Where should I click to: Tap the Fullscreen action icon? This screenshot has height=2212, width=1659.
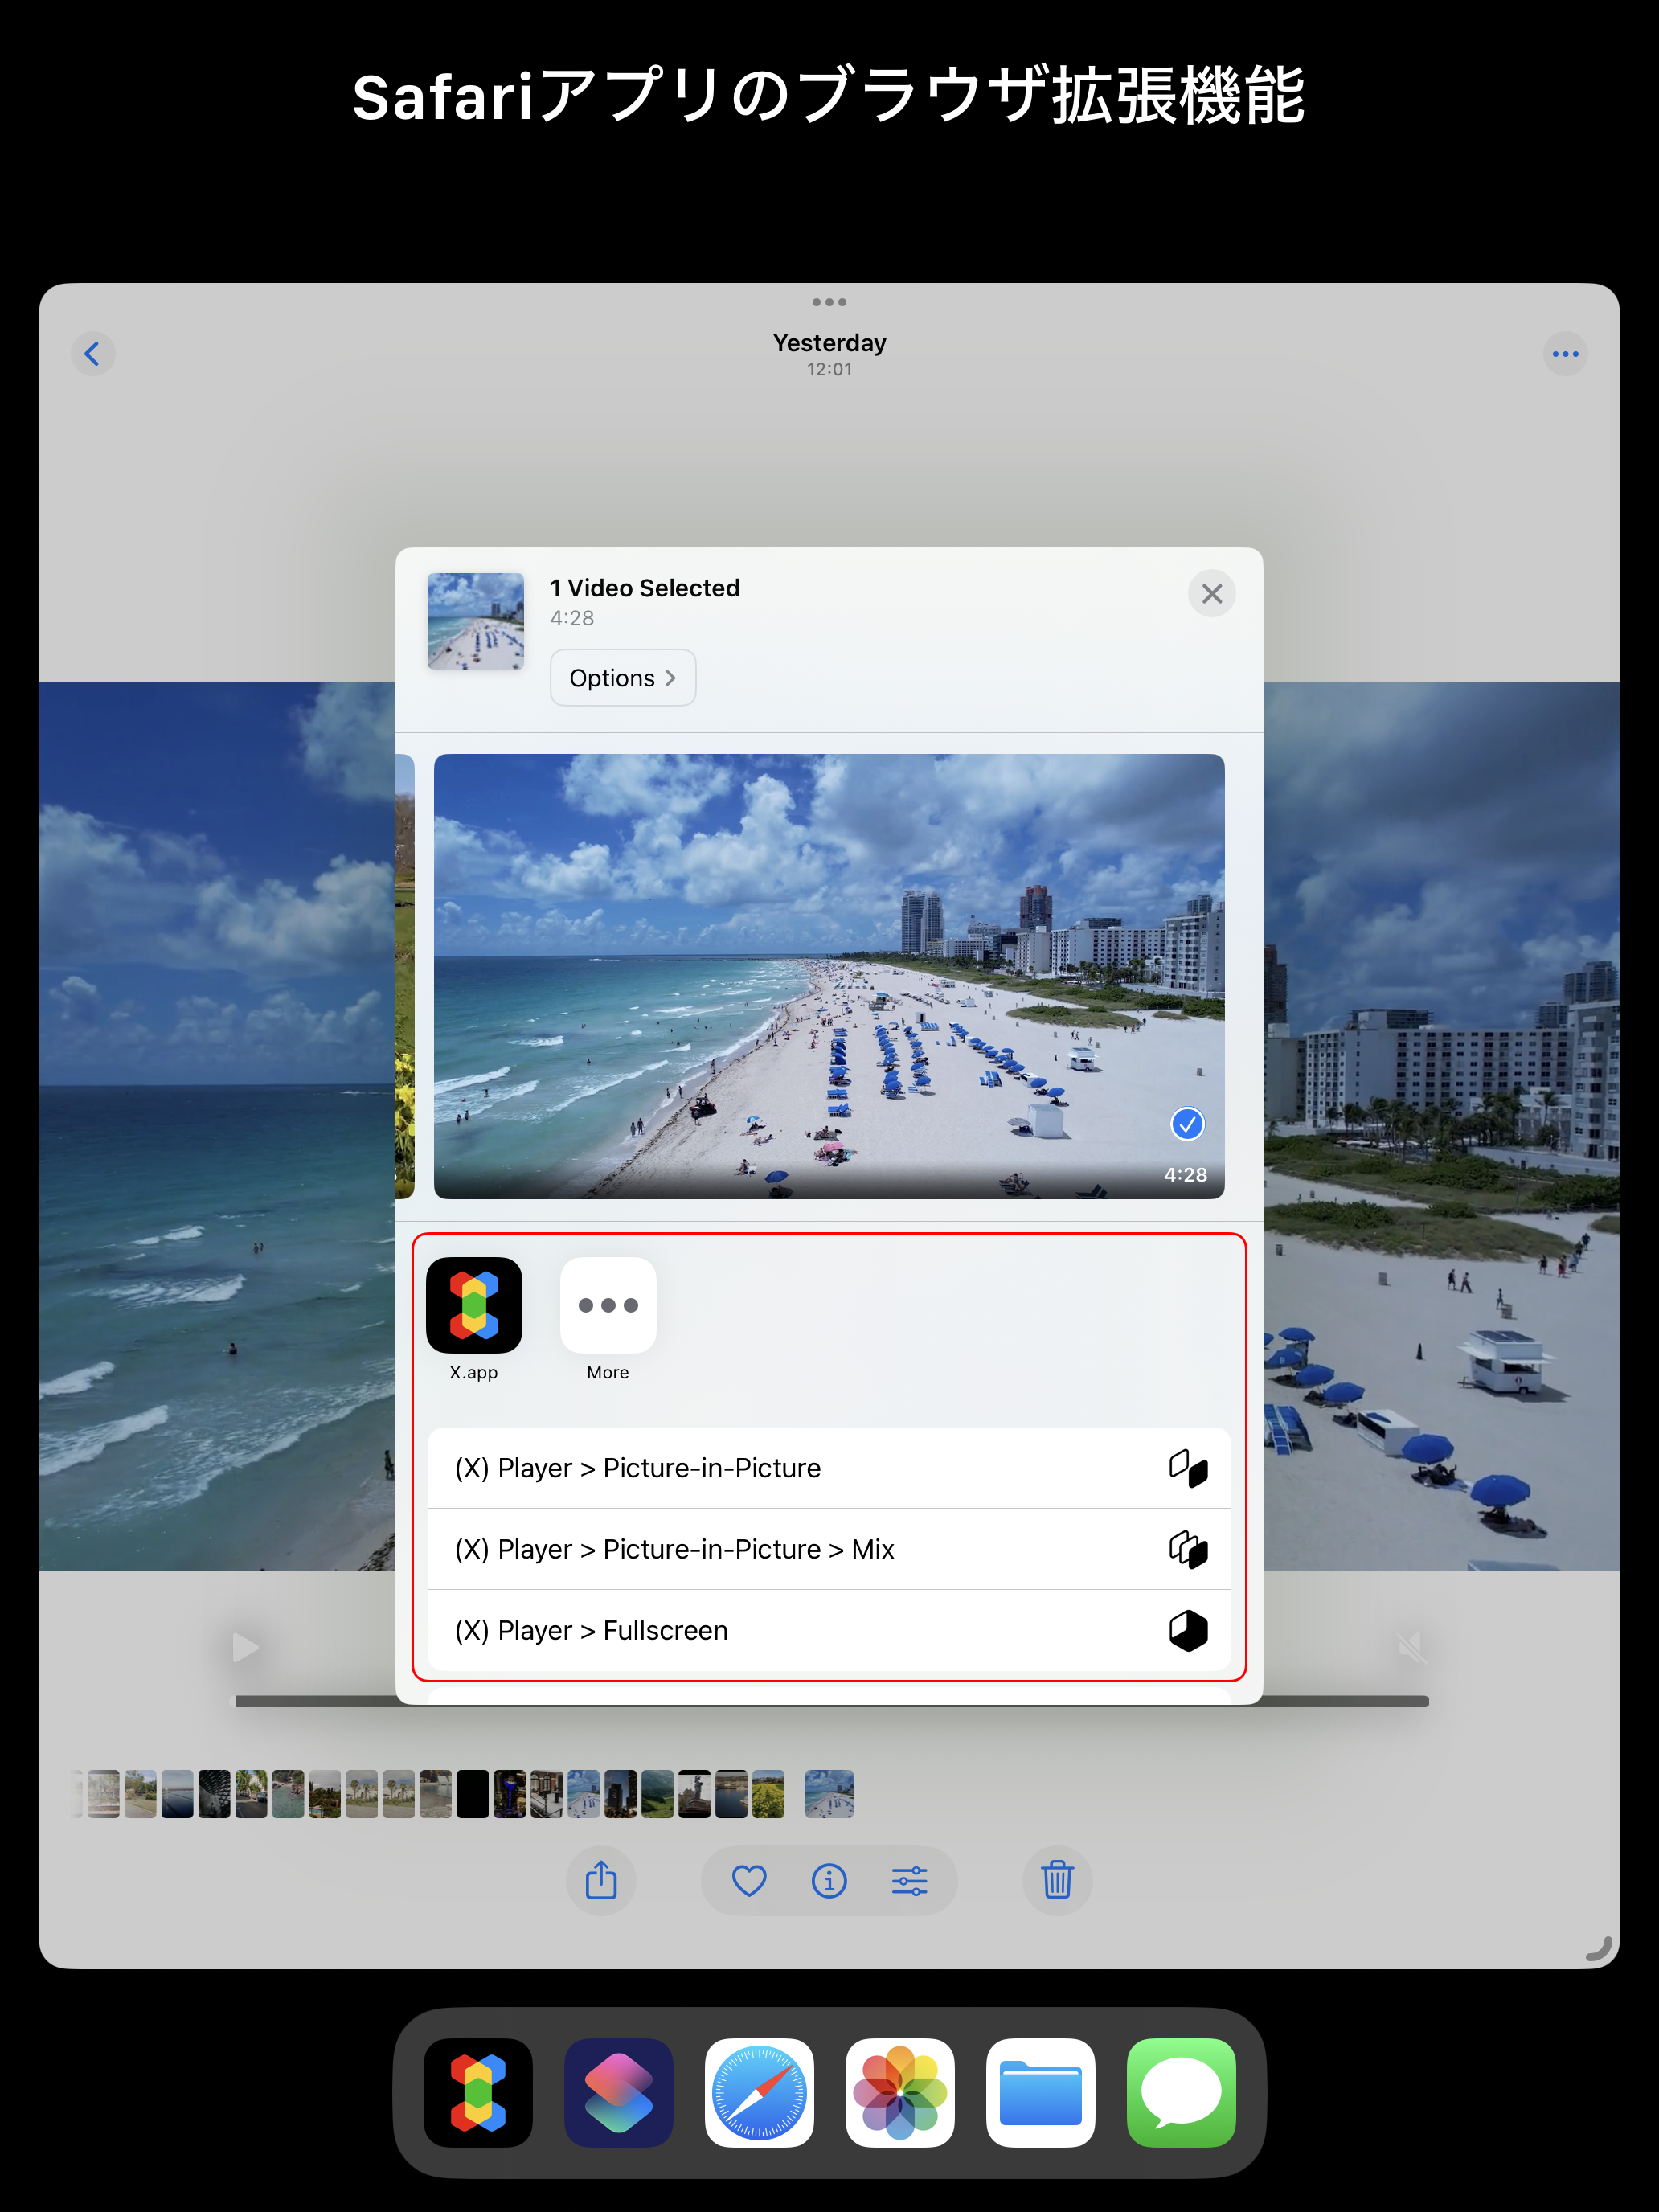pyautogui.click(x=1188, y=1630)
